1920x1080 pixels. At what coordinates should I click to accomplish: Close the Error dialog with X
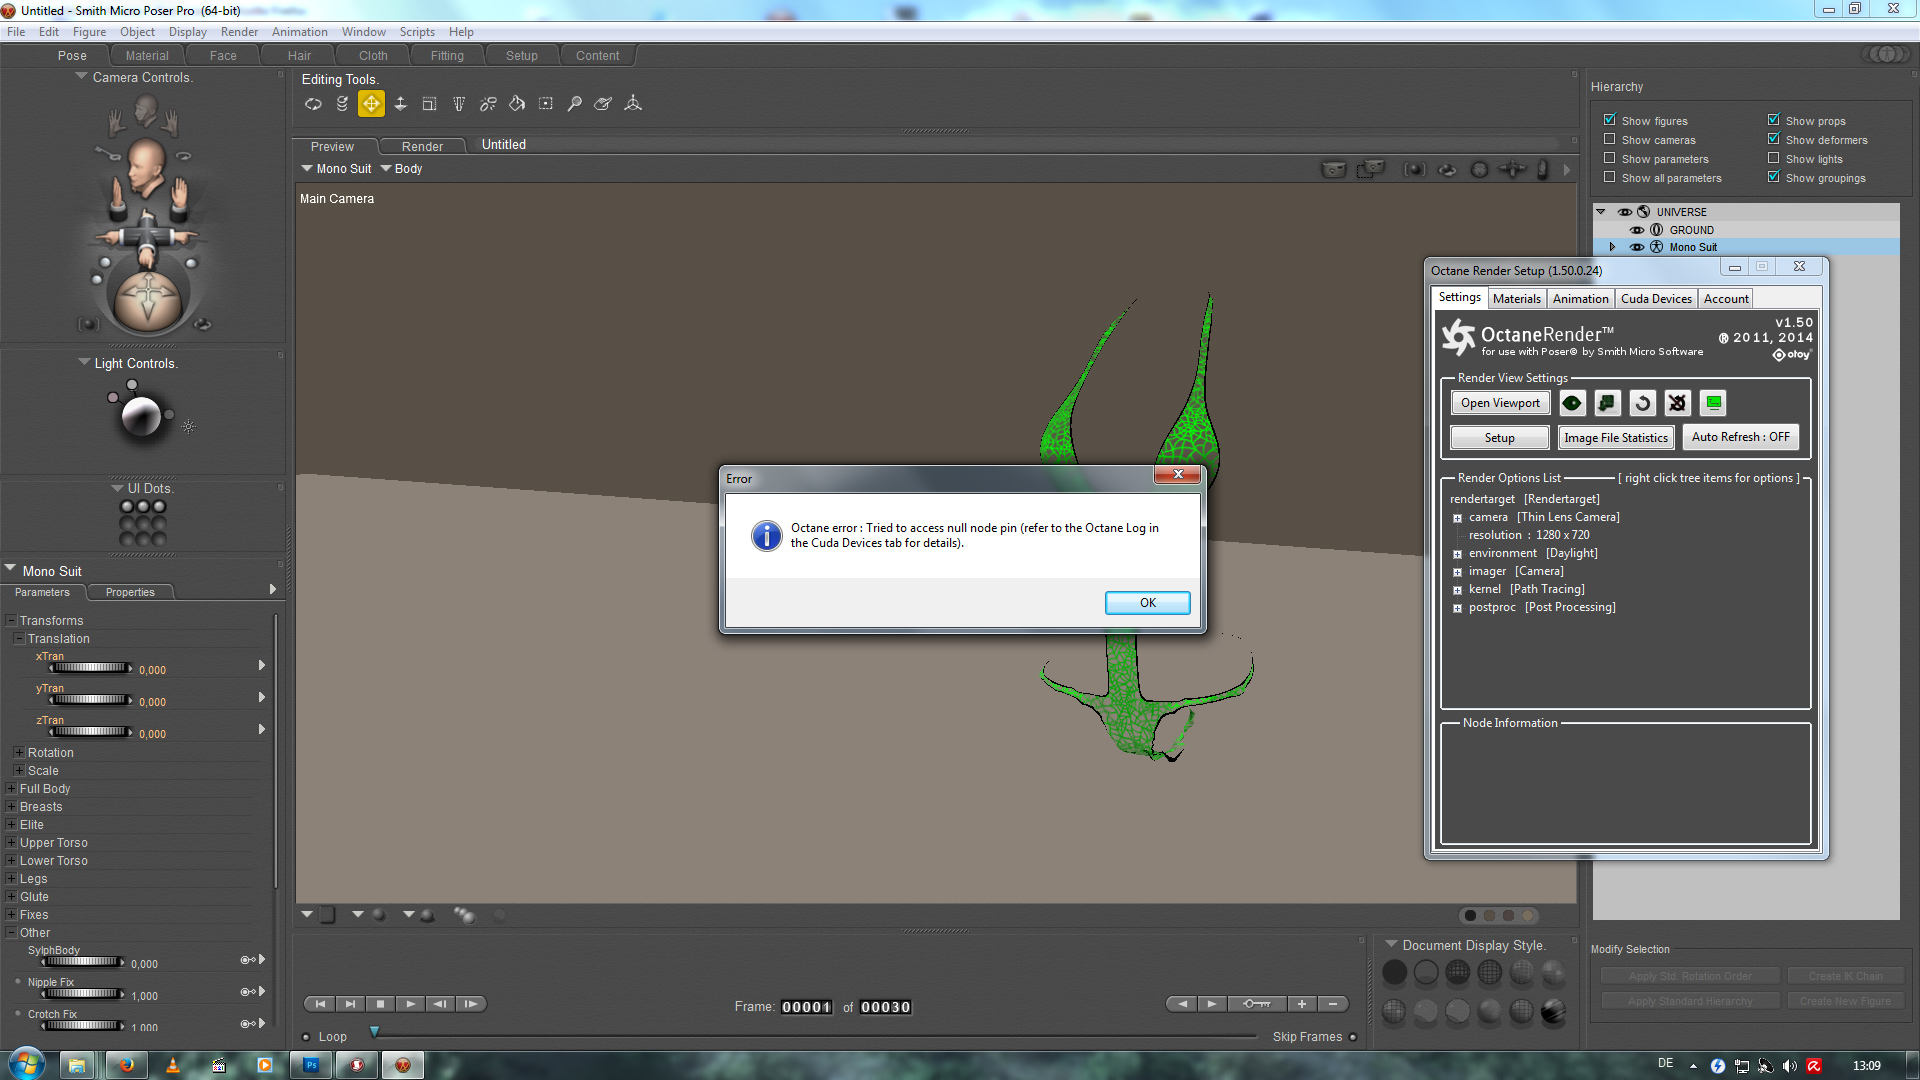point(1178,475)
